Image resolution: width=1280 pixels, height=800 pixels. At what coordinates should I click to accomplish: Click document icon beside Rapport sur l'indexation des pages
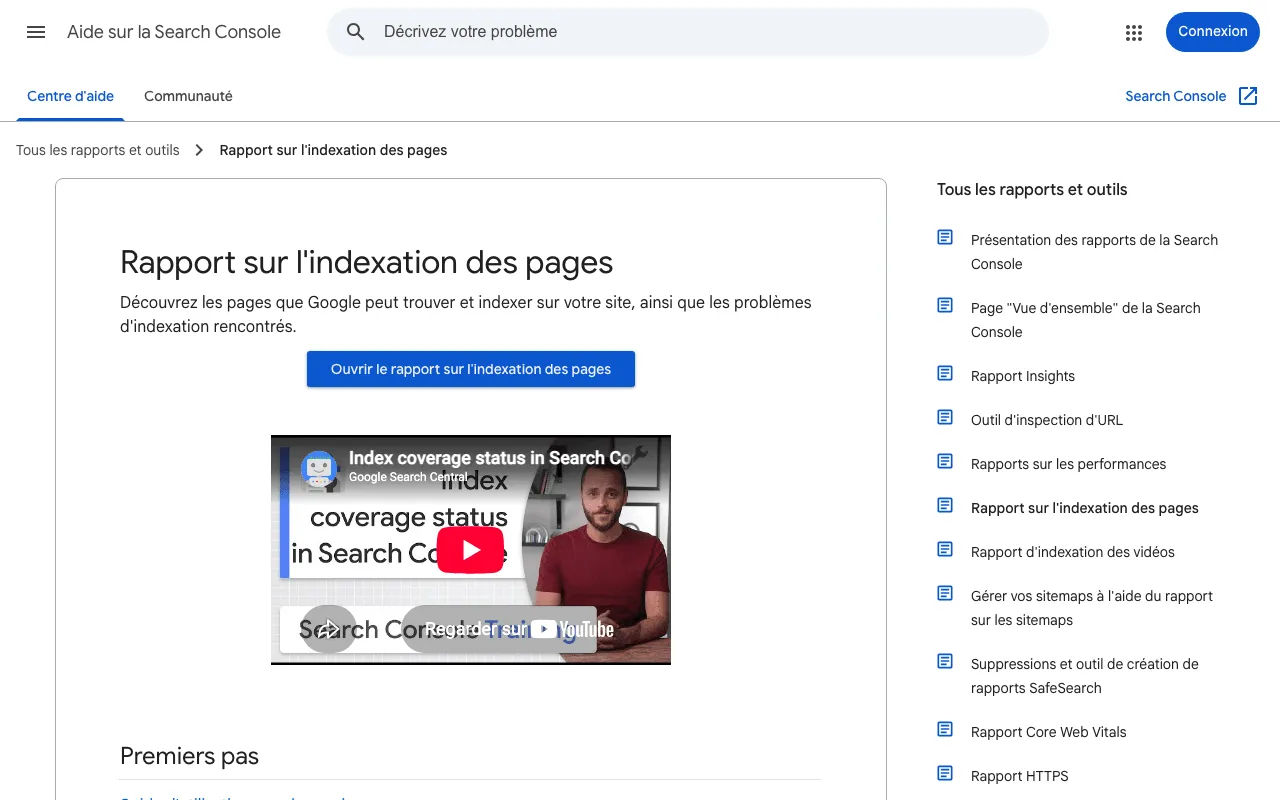coord(945,505)
